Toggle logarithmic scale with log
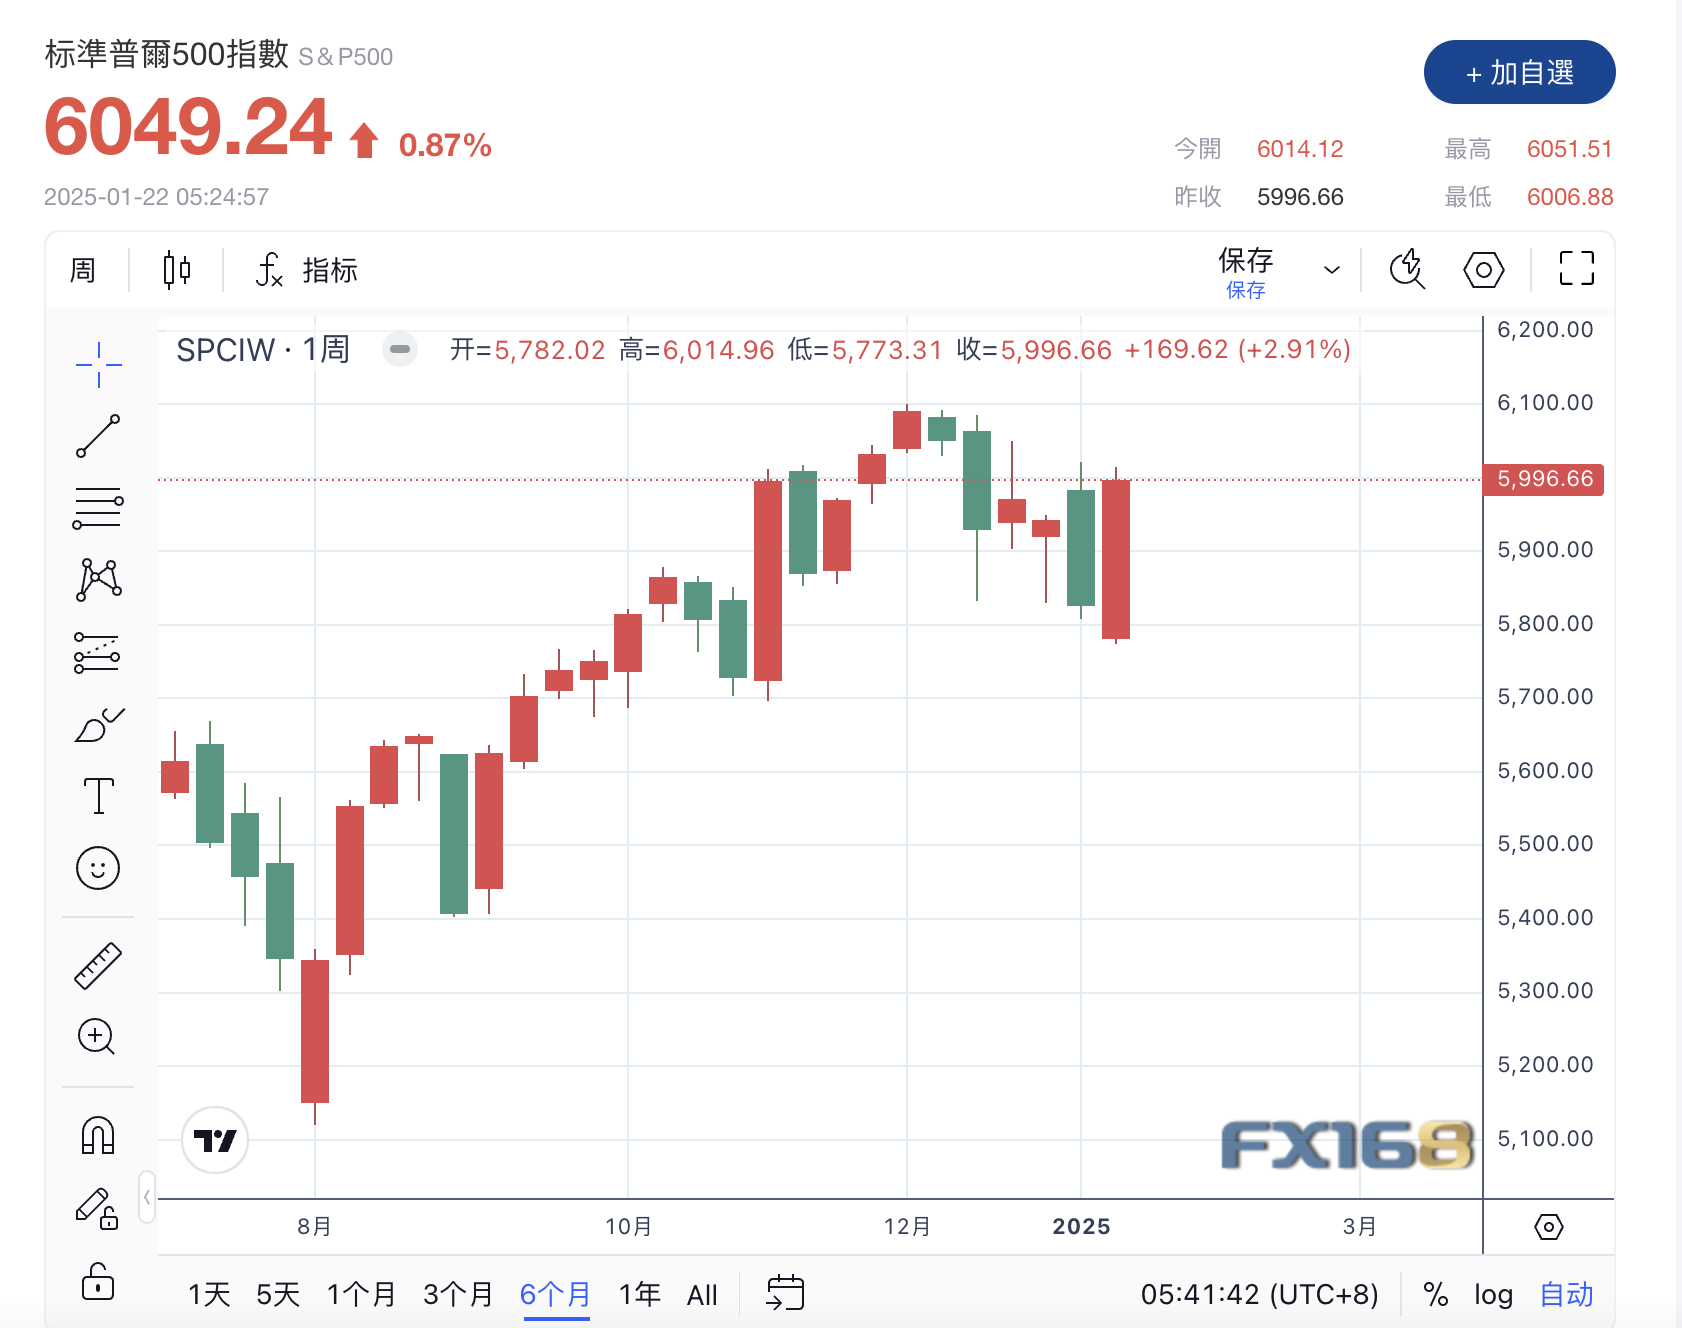The image size is (1682, 1328). [x=1492, y=1295]
